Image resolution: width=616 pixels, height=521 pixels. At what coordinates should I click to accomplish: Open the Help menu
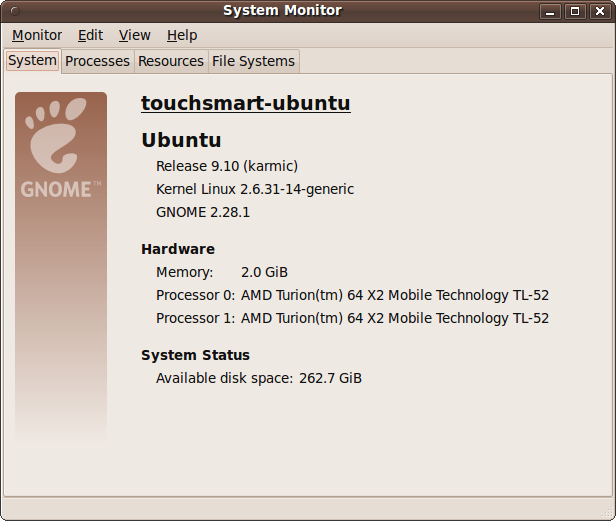coord(182,35)
